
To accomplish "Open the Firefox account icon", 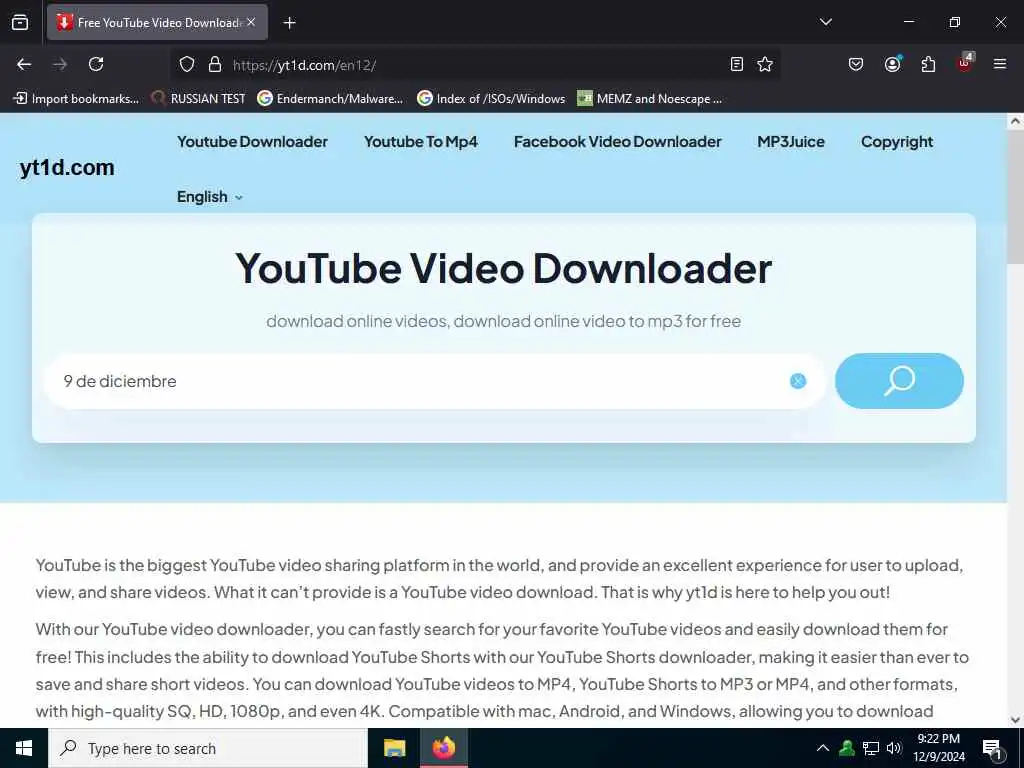I will [892, 64].
